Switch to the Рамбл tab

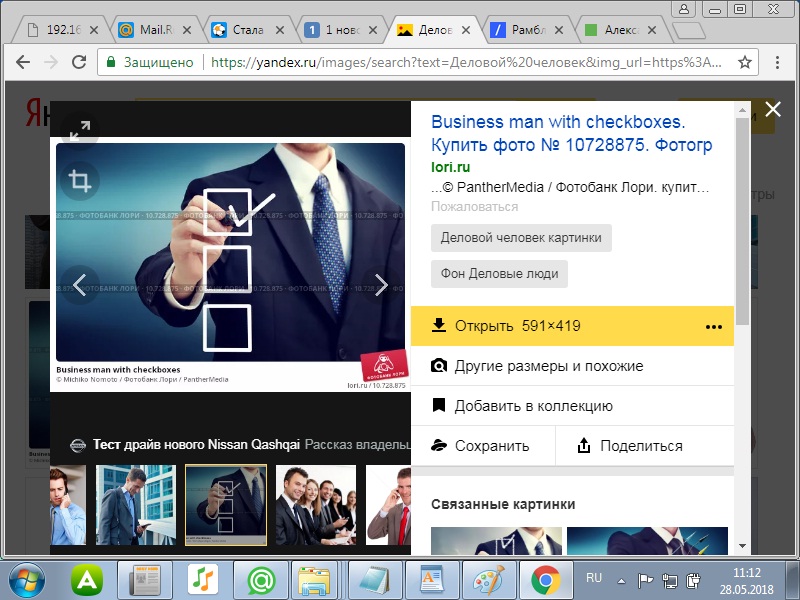coord(524,30)
